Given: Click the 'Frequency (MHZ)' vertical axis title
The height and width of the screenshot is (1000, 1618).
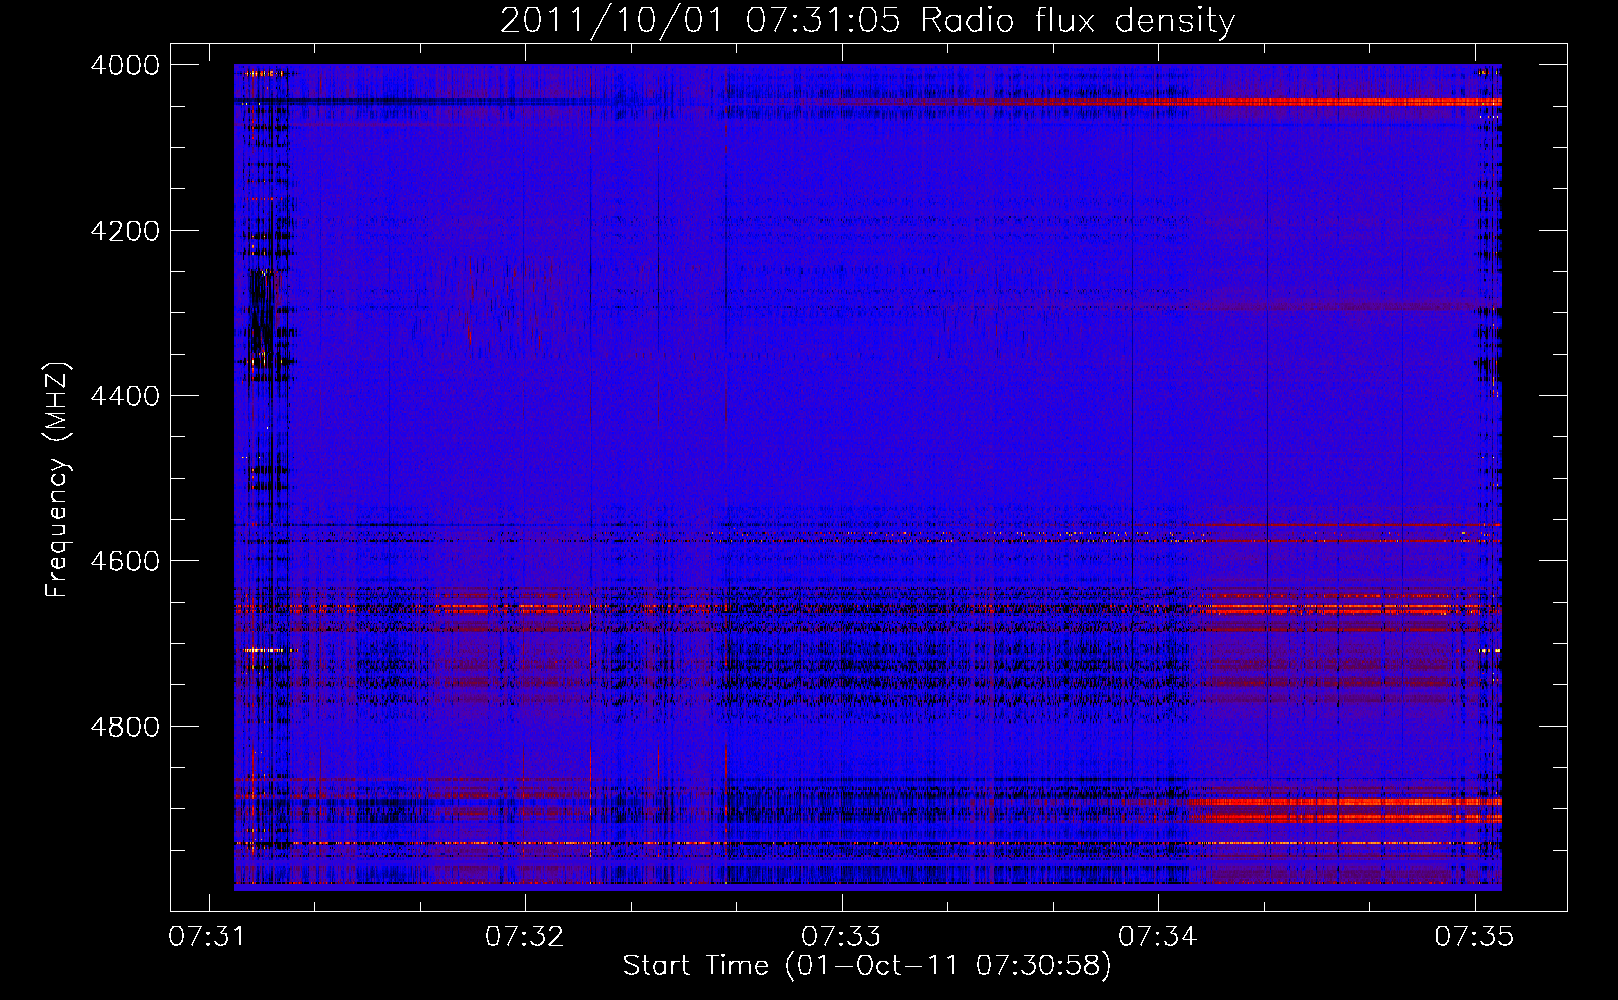Looking at the screenshot, I should click(58, 480).
